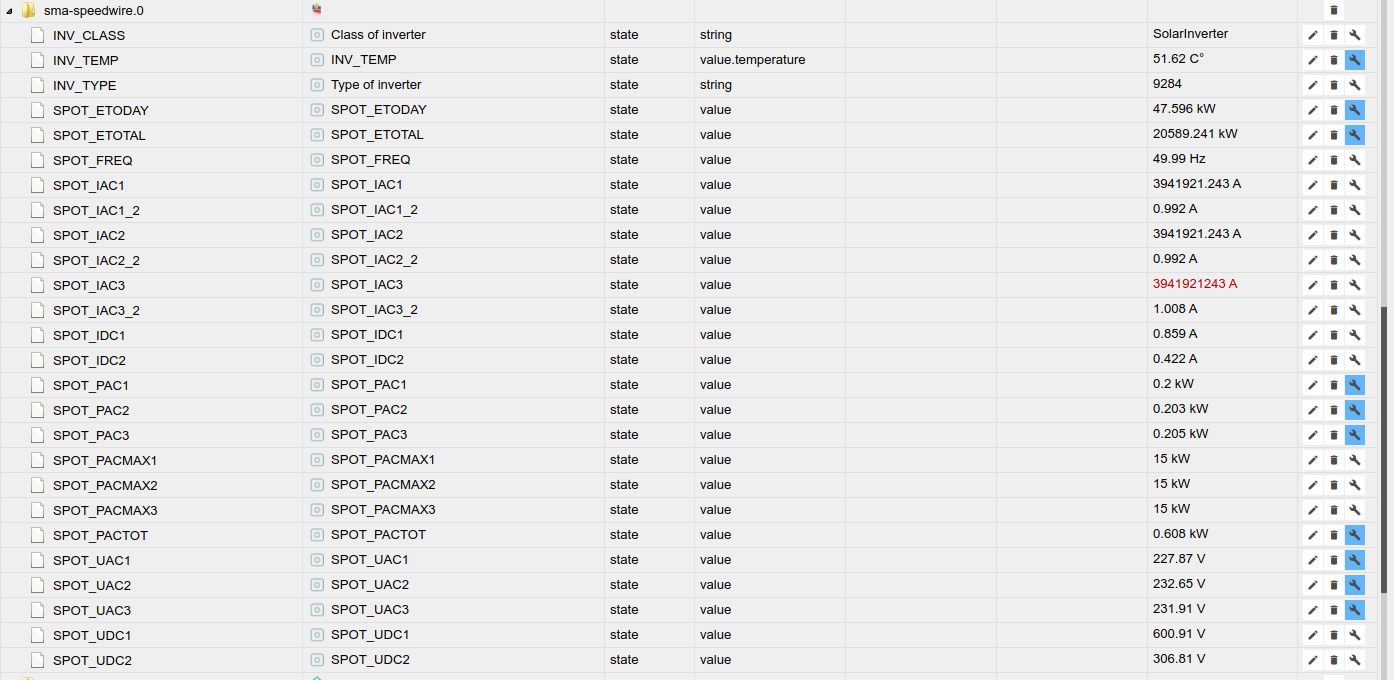Select the SPOT_UAC3 file row
The image size is (1394, 680).
click(x=92, y=610)
